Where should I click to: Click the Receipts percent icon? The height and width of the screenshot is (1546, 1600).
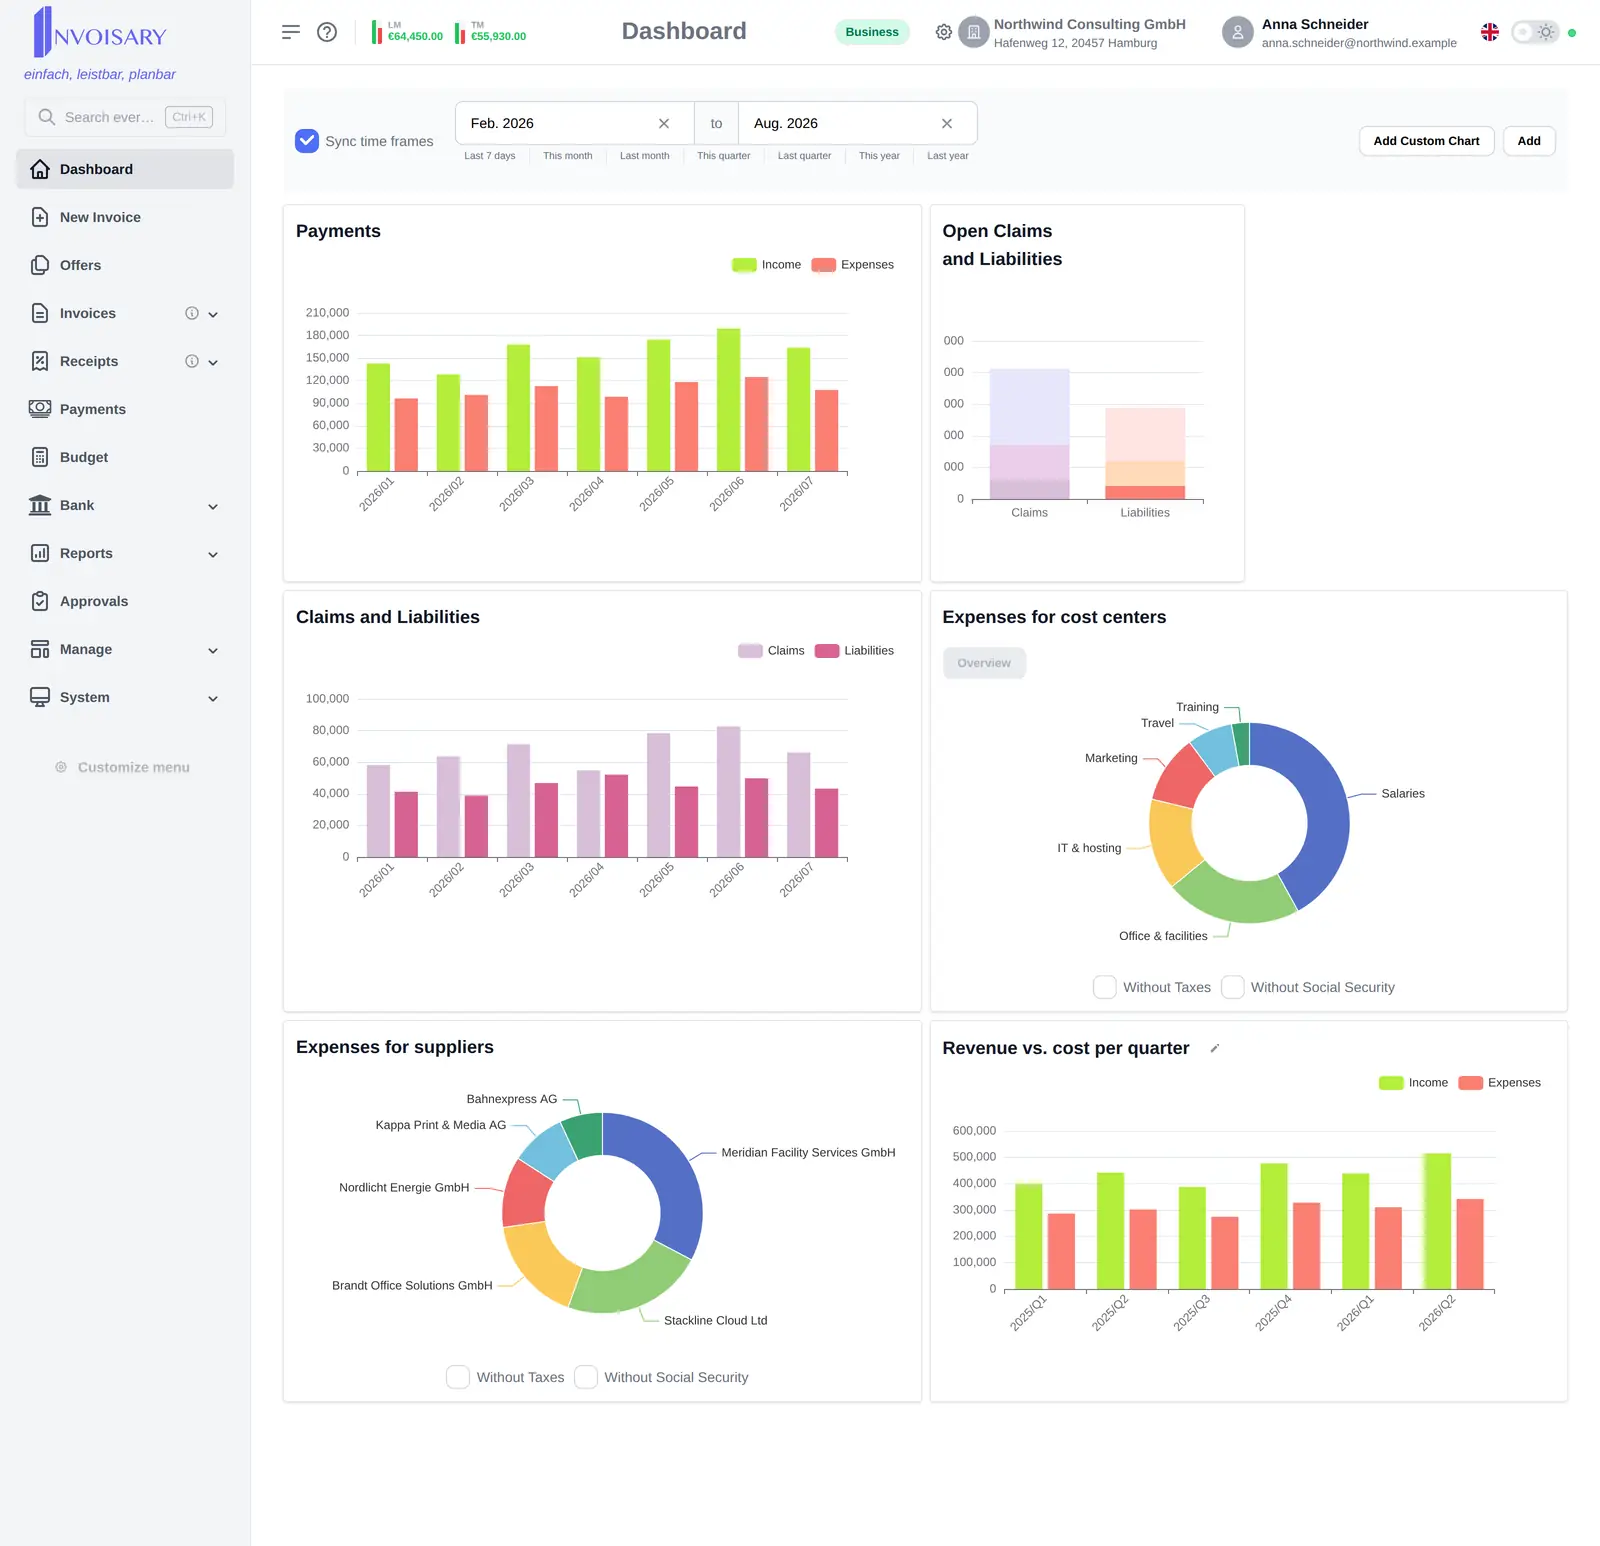(40, 361)
